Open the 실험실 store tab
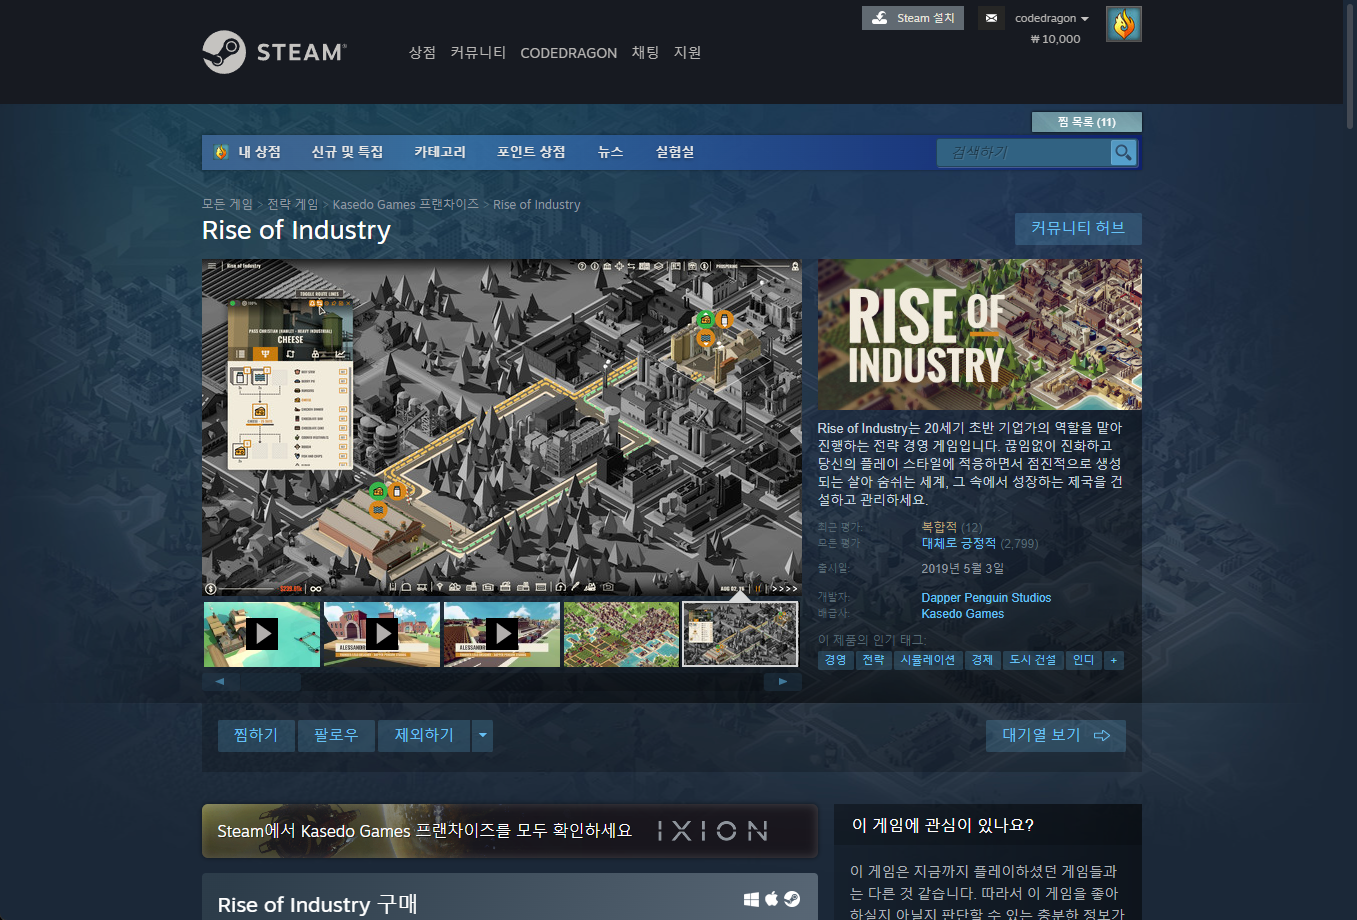 pos(675,152)
